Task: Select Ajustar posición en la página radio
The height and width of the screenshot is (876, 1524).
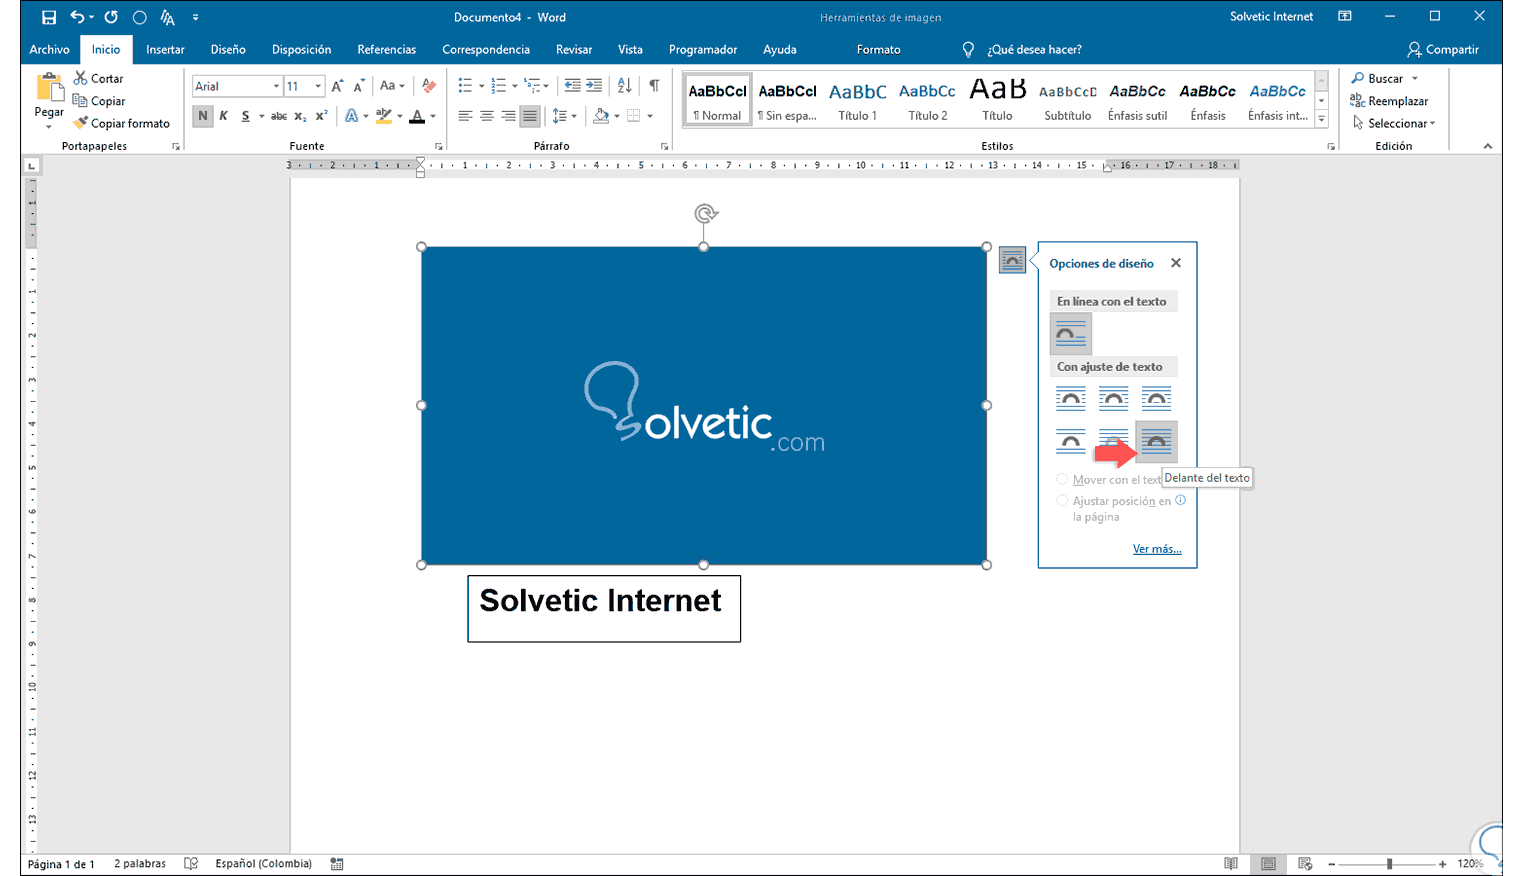Action: coord(1062,501)
